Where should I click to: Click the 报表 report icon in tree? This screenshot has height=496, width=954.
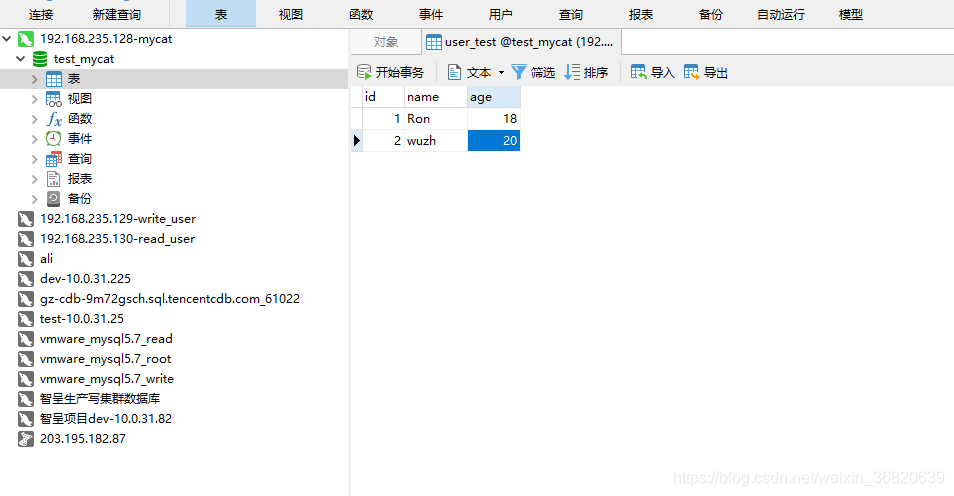tap(54, 179)
